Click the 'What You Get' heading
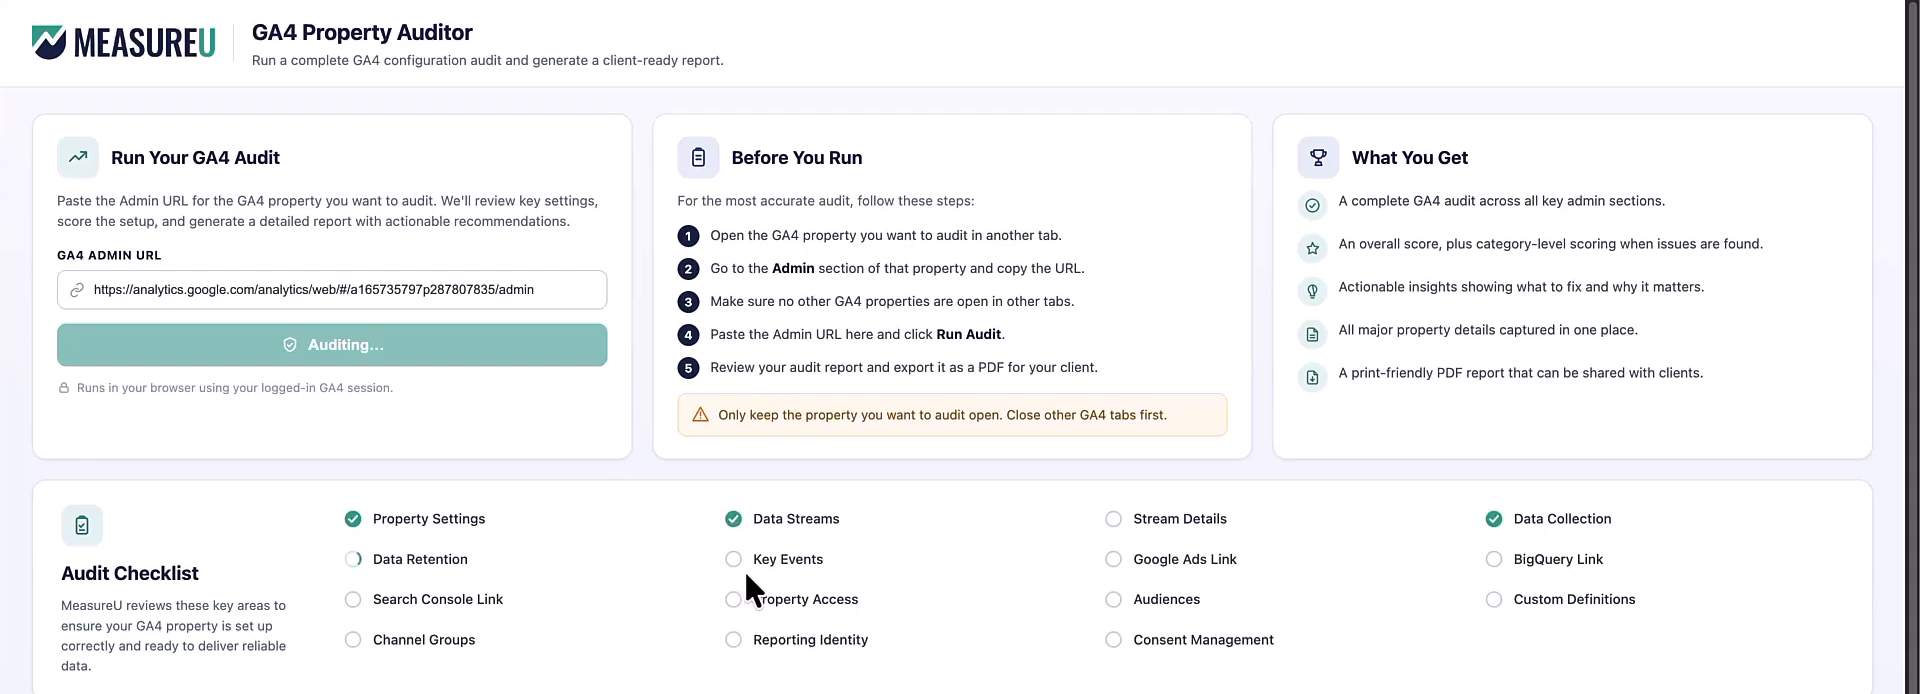1920x694 pixels. [x=1410, y=158]
